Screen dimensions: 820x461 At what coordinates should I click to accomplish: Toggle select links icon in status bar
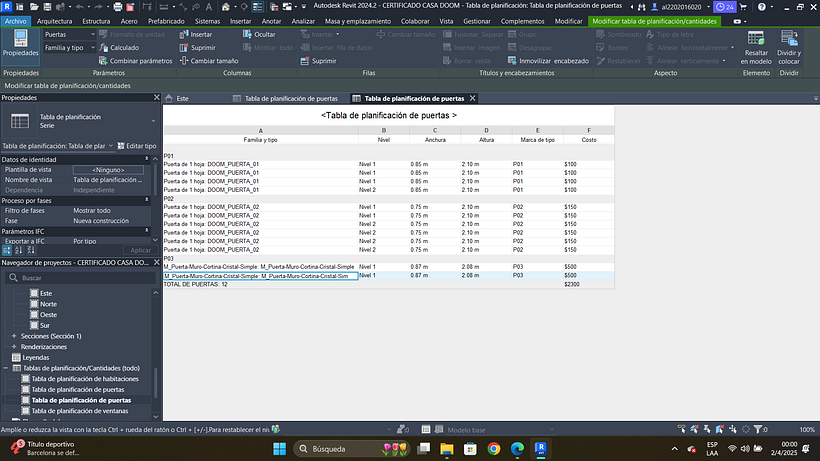(681, 429)
